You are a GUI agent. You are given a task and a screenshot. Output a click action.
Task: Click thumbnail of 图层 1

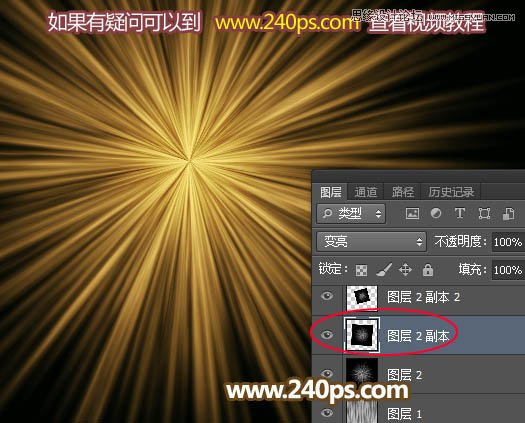click(362, 412)
